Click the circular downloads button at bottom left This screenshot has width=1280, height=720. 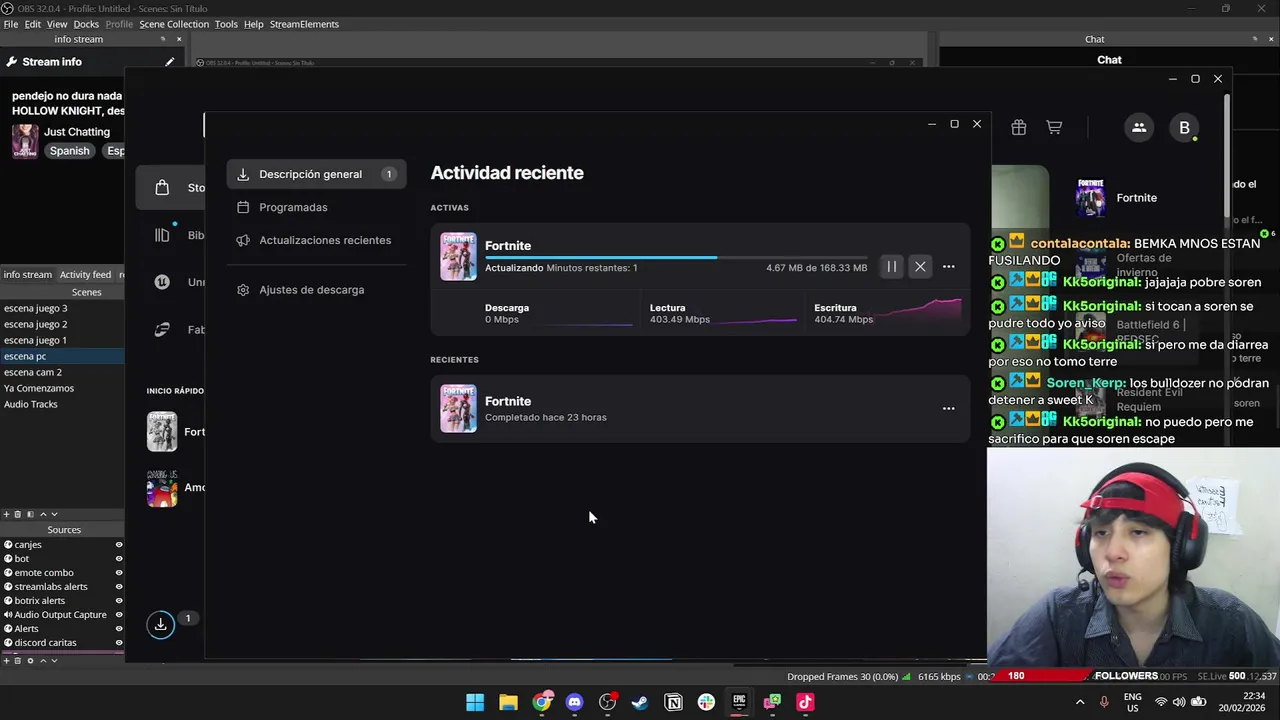point(160,624)
